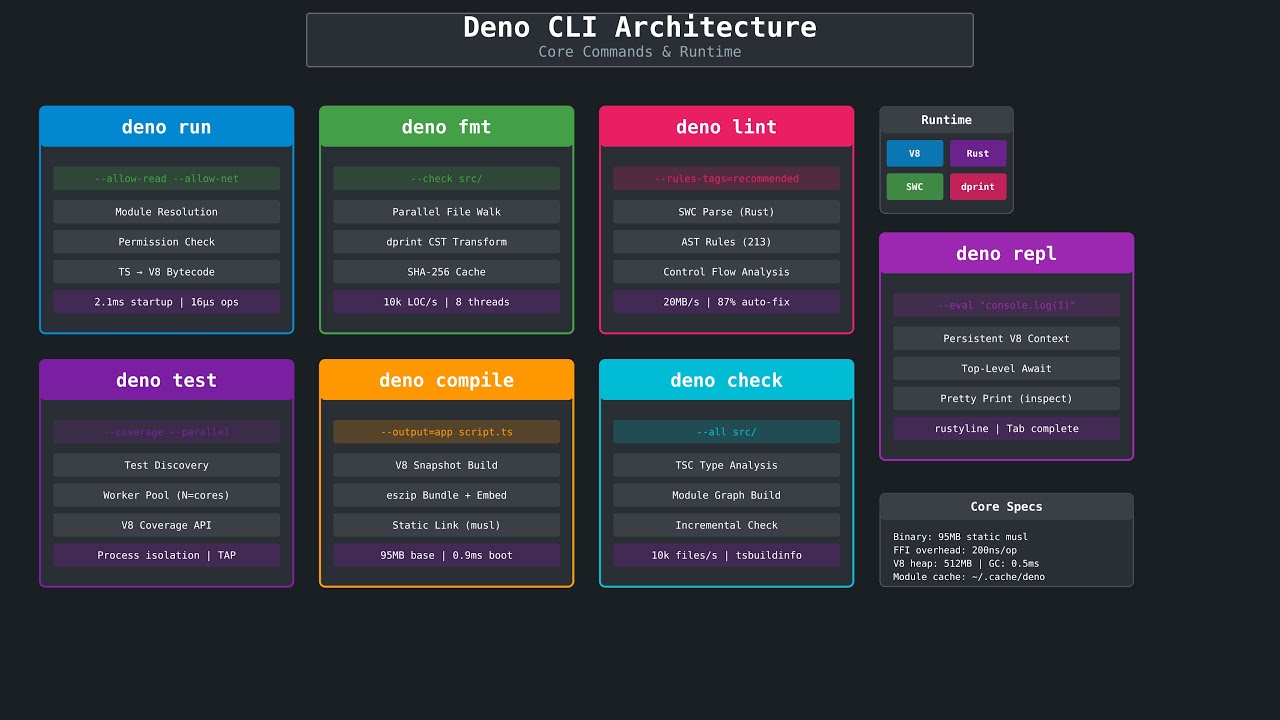Click the 'Worker Pool (N=cores)' row
Screen dimensions: 1280x720
point(167,495)
